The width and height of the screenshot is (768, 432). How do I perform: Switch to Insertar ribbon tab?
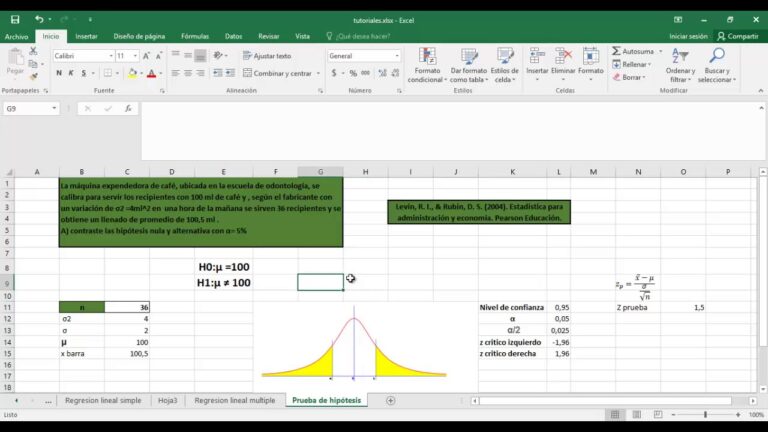pyautogui.click(x=86, y=36)
